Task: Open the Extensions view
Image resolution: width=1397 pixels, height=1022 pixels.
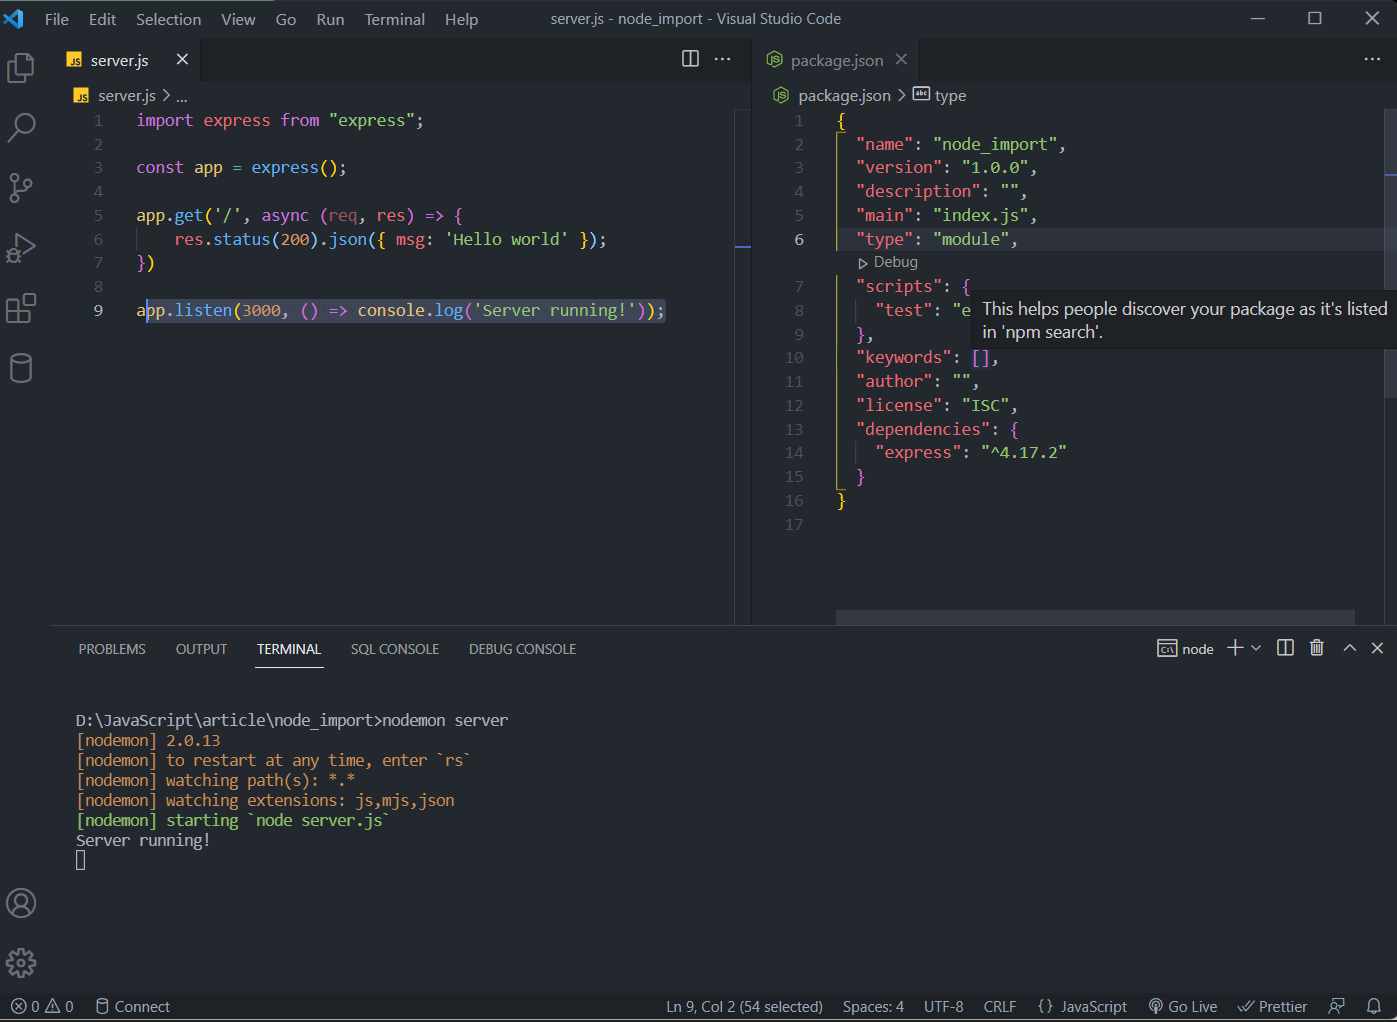Action: [21, 308]
